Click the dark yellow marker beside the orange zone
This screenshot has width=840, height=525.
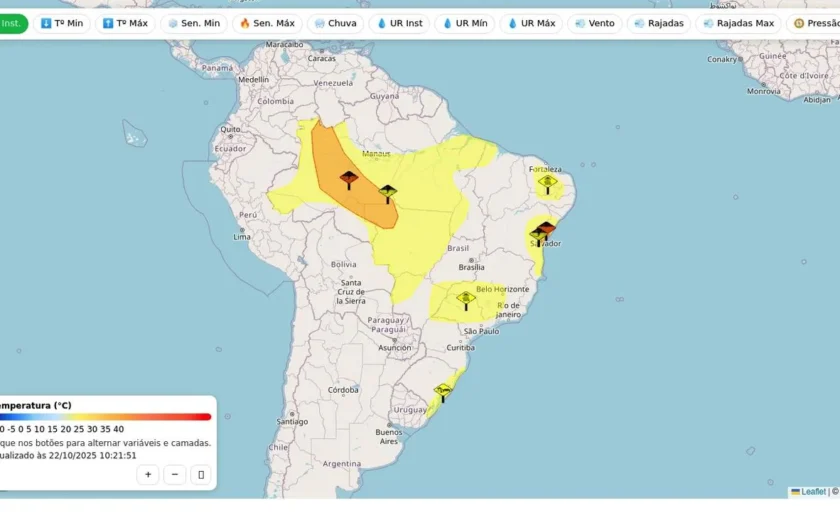click(388, 194)
